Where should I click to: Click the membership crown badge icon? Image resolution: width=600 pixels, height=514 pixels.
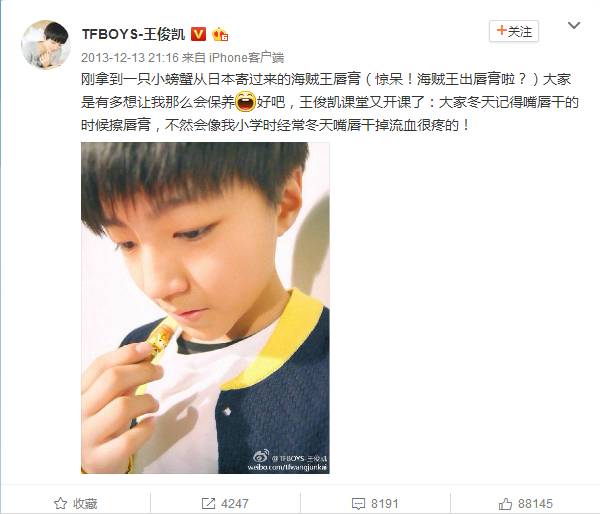220,35
